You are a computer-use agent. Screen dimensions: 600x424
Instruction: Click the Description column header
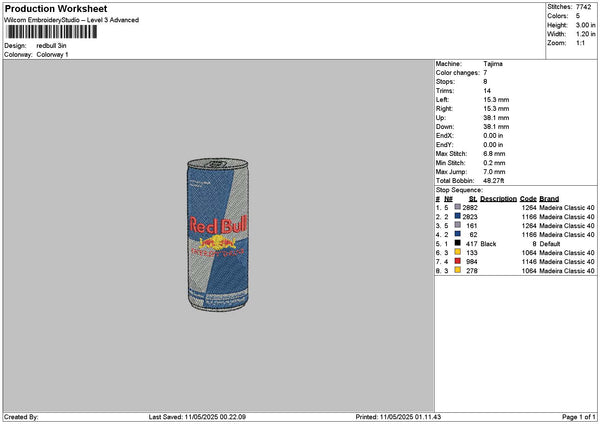(x=498, y=199)
